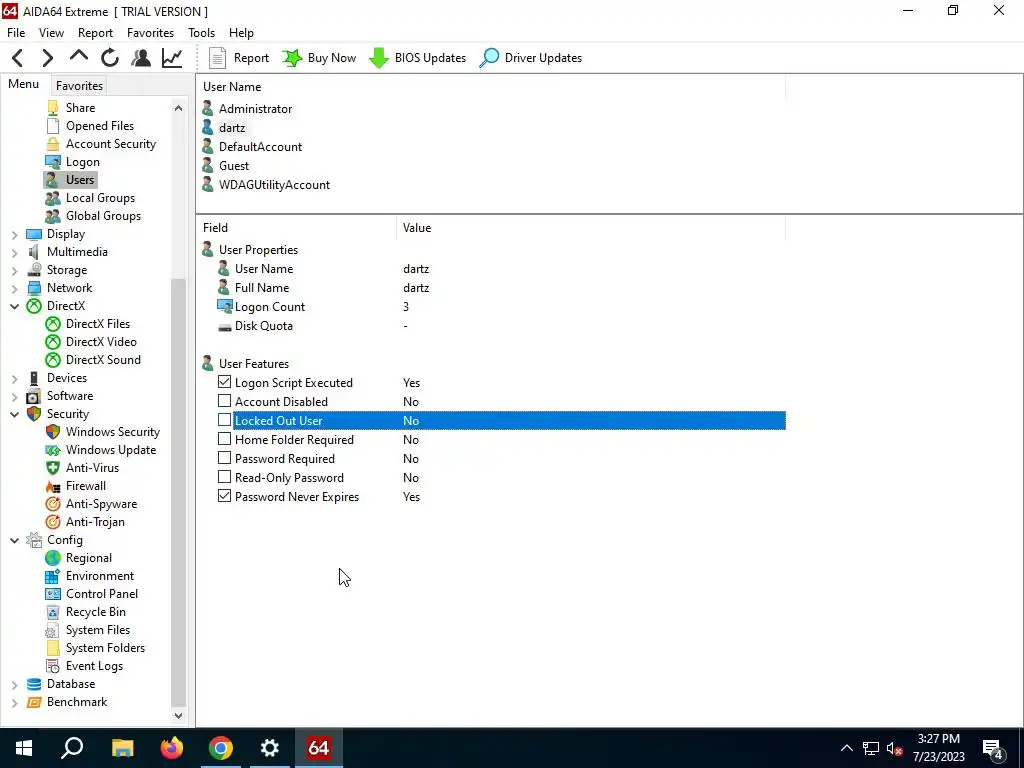Image resolution: width=1024 pixels, height=768 pixels.
Task: Expand the Devices tree node
Action: click(x=14, y=378)
